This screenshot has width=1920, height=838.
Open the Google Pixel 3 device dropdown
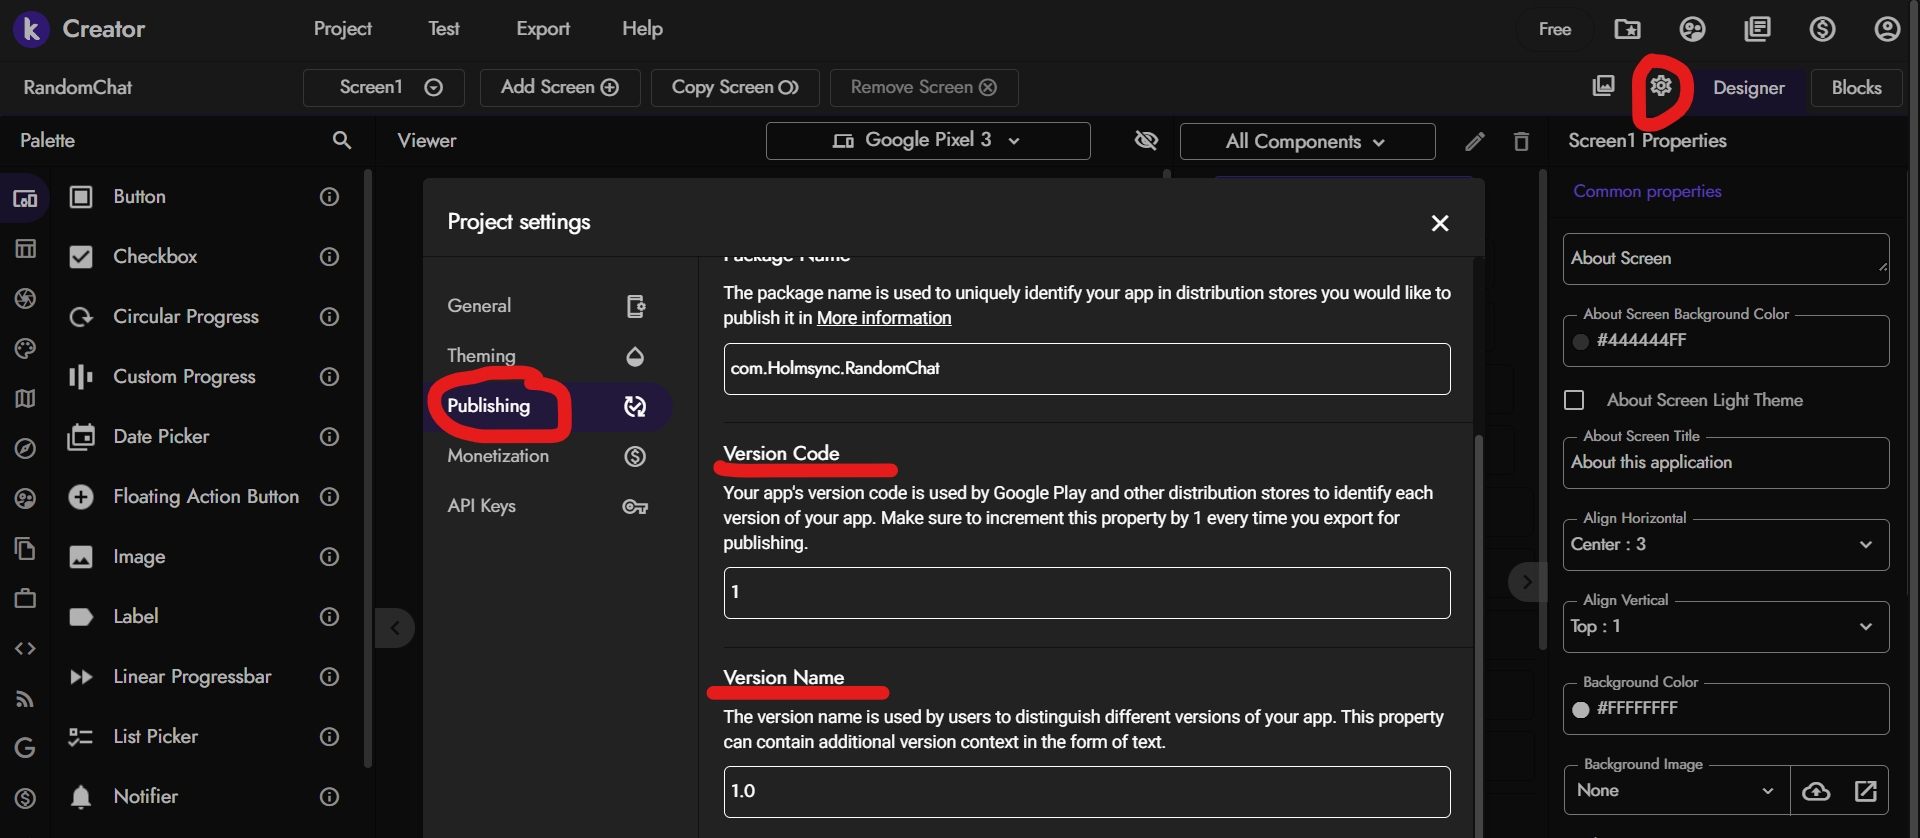927,141
